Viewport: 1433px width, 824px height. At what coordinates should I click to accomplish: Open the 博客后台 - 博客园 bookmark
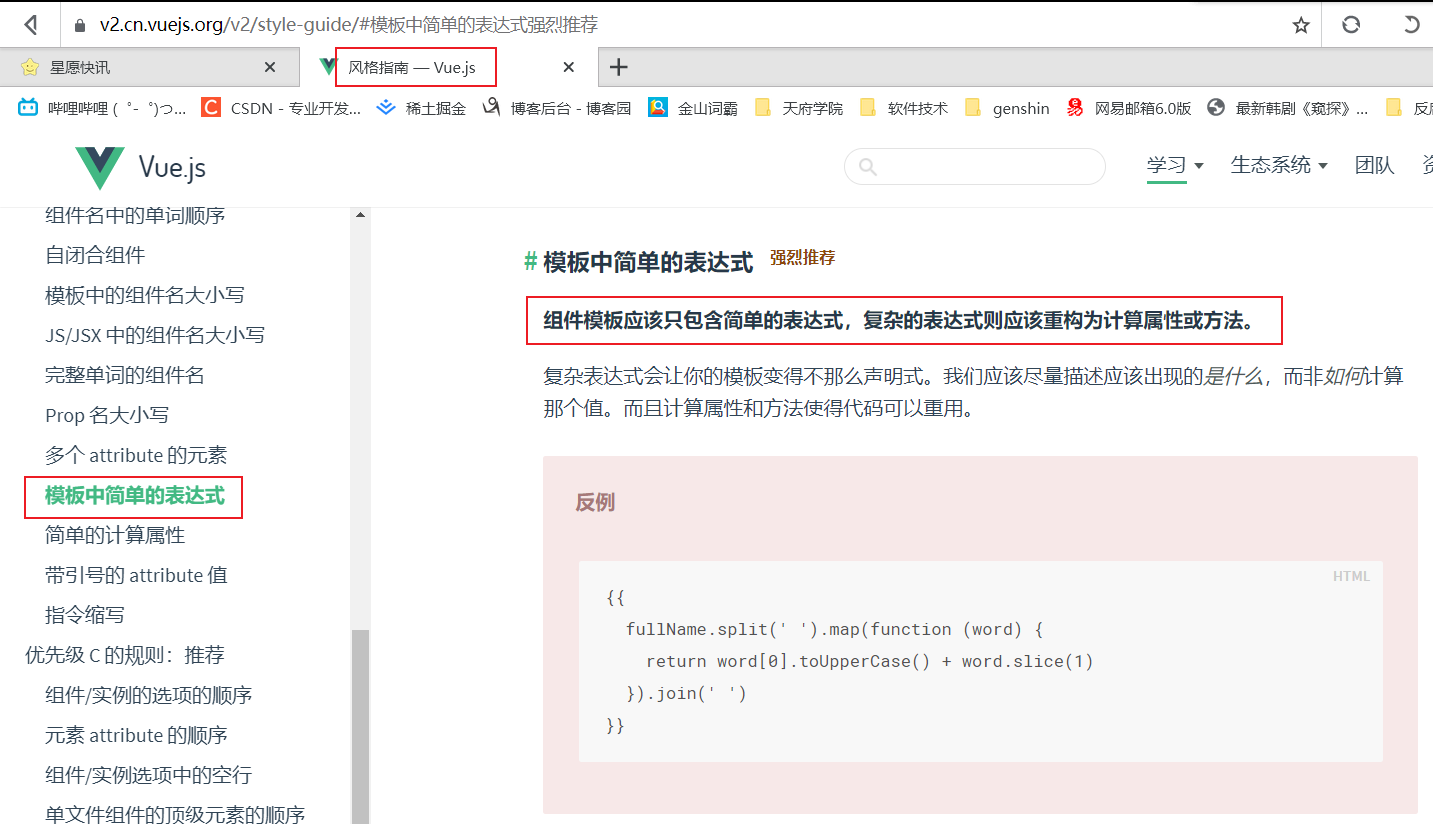pos(556,108)
